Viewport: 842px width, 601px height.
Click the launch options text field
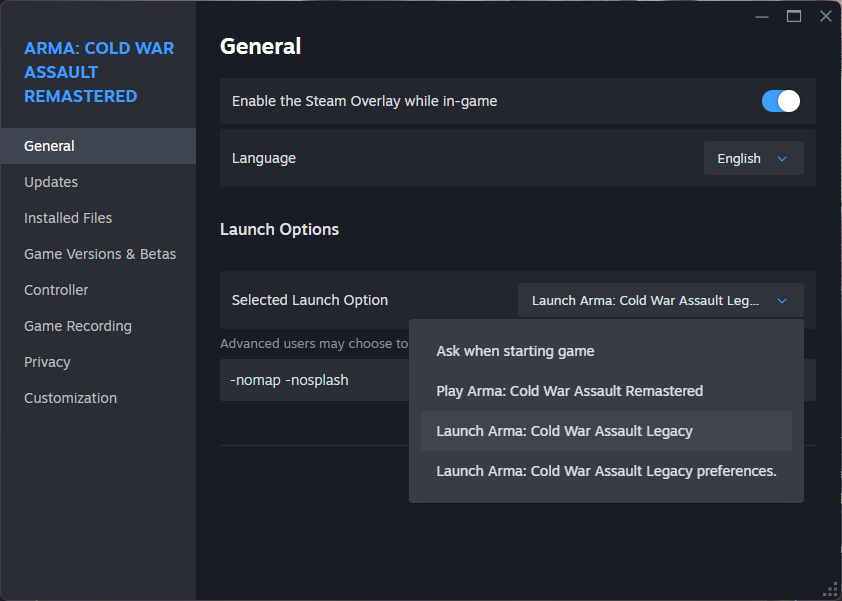click(x=314, y=380)
